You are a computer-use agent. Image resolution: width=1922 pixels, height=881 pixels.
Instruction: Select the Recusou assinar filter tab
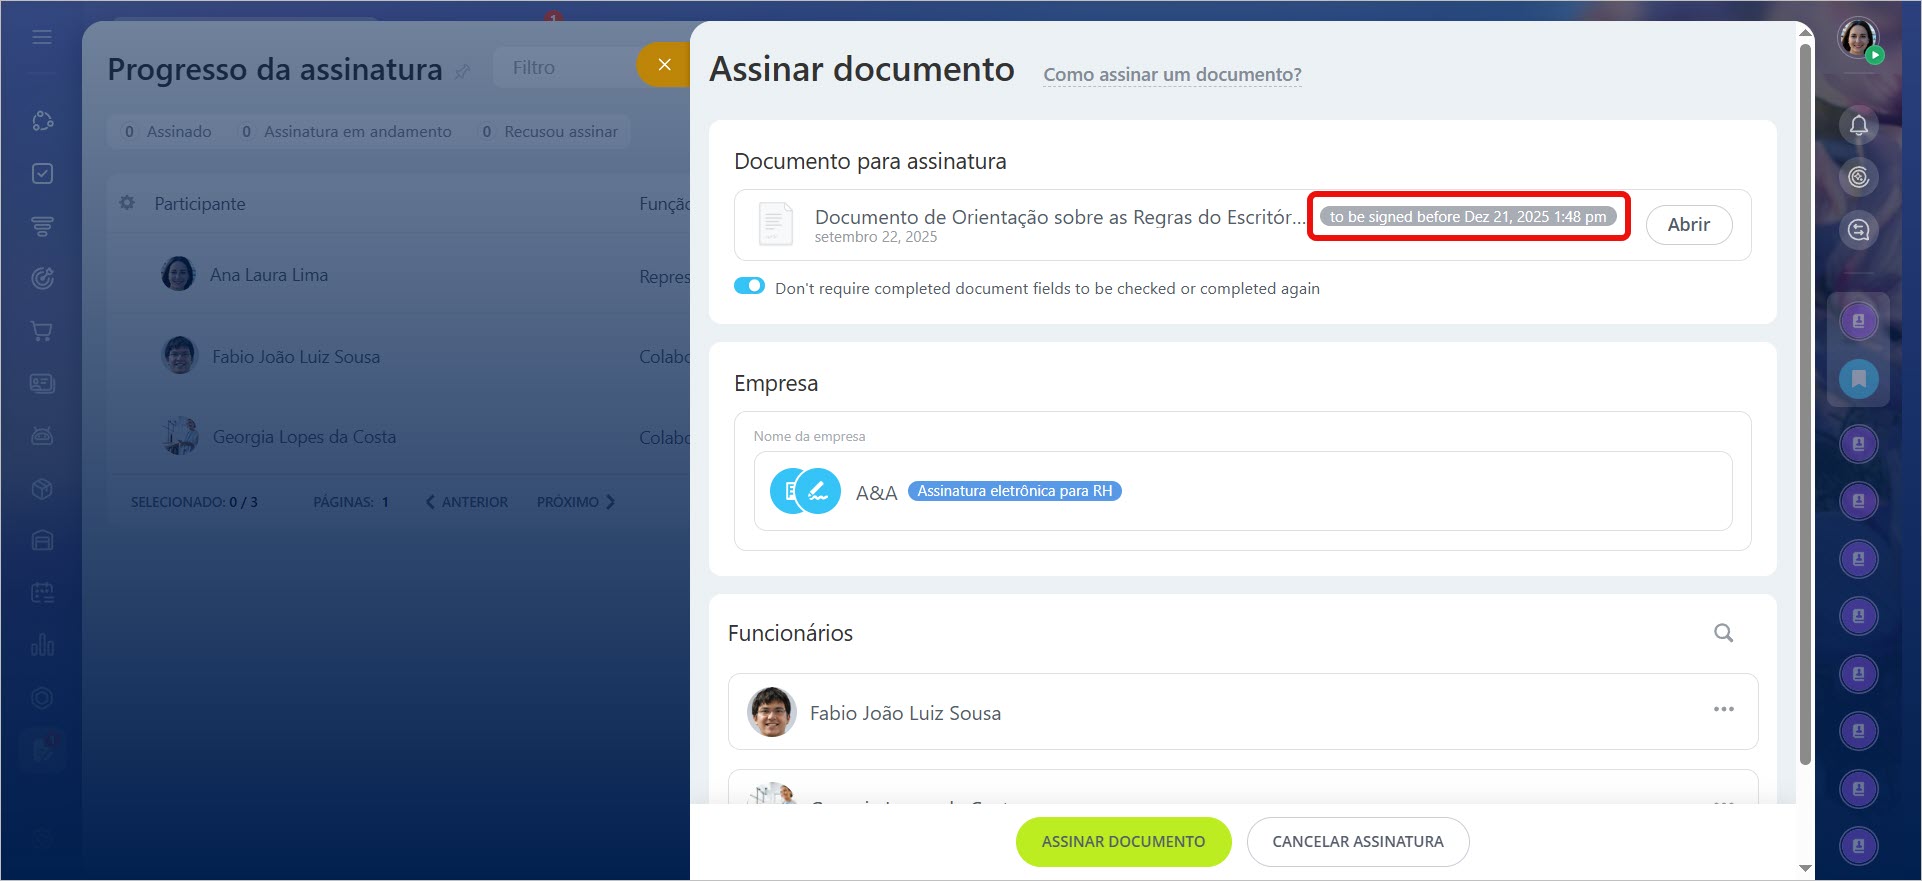(549, 132)
